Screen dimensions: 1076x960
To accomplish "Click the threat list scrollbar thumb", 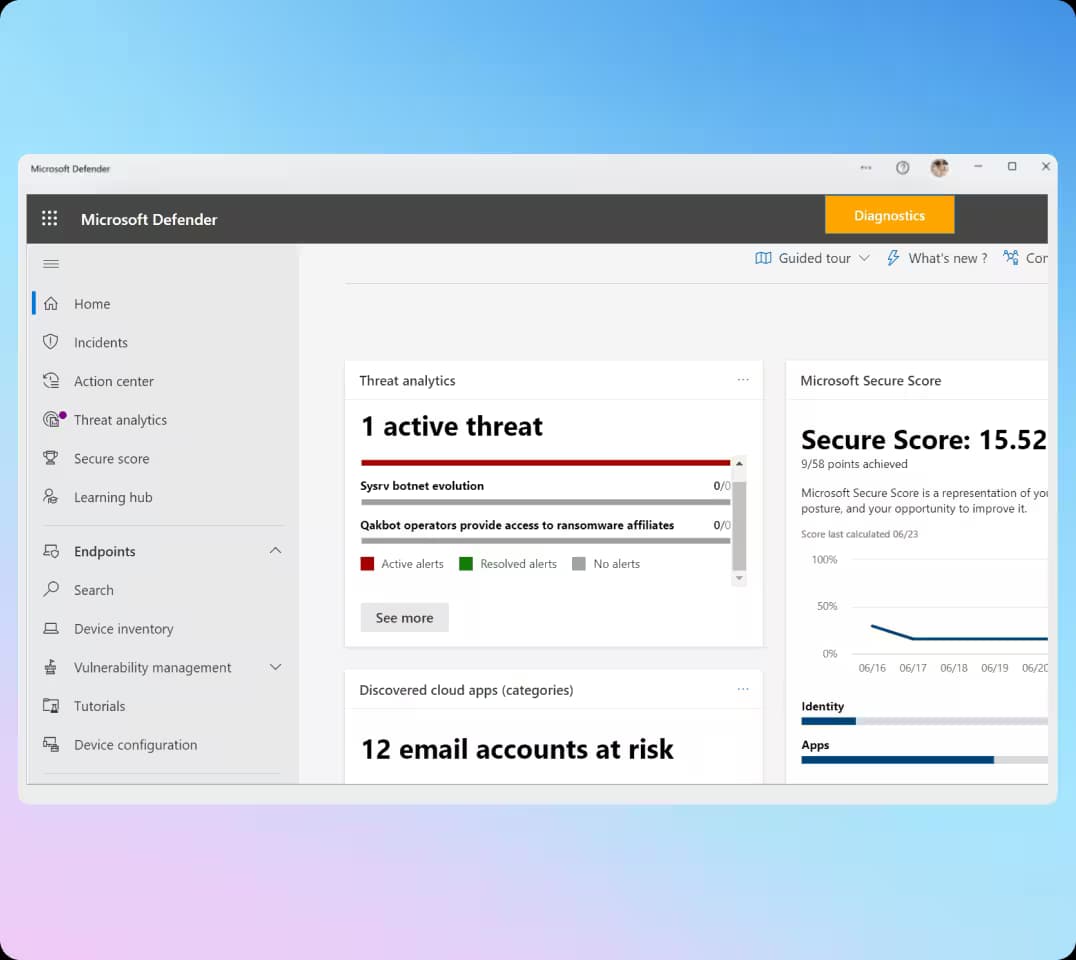I will tap(739, 526).
